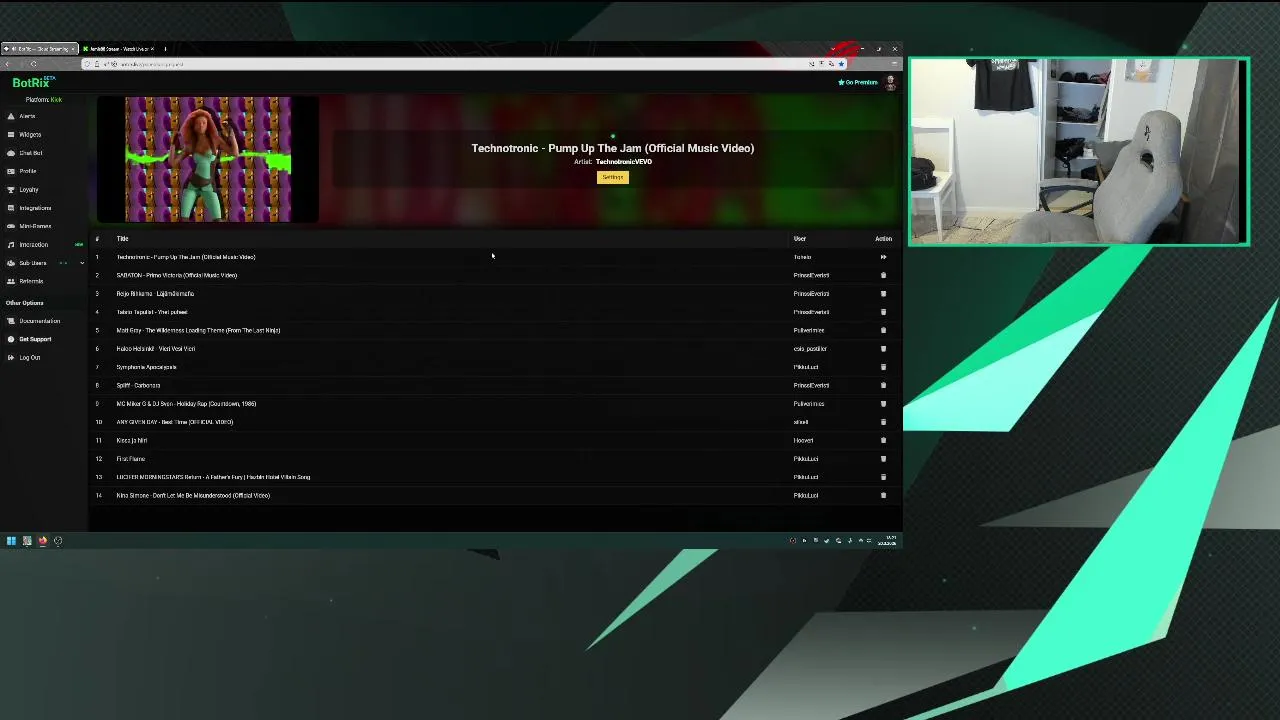Image resolution: width=1280 pixels, height=720 pixels.
Task: Open Loyalty section
Action: 28,190
